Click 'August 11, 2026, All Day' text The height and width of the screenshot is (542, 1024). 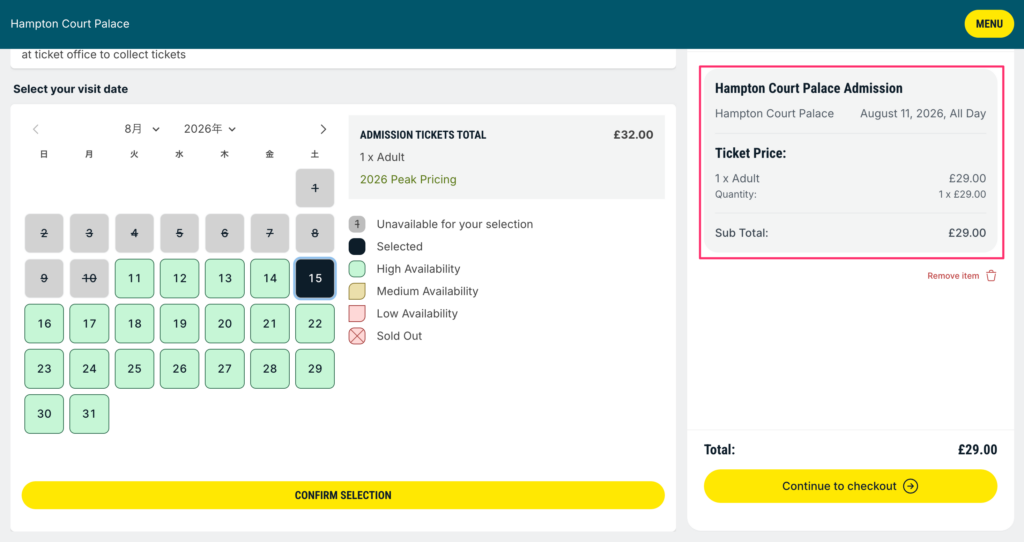[x=923, y=113]
